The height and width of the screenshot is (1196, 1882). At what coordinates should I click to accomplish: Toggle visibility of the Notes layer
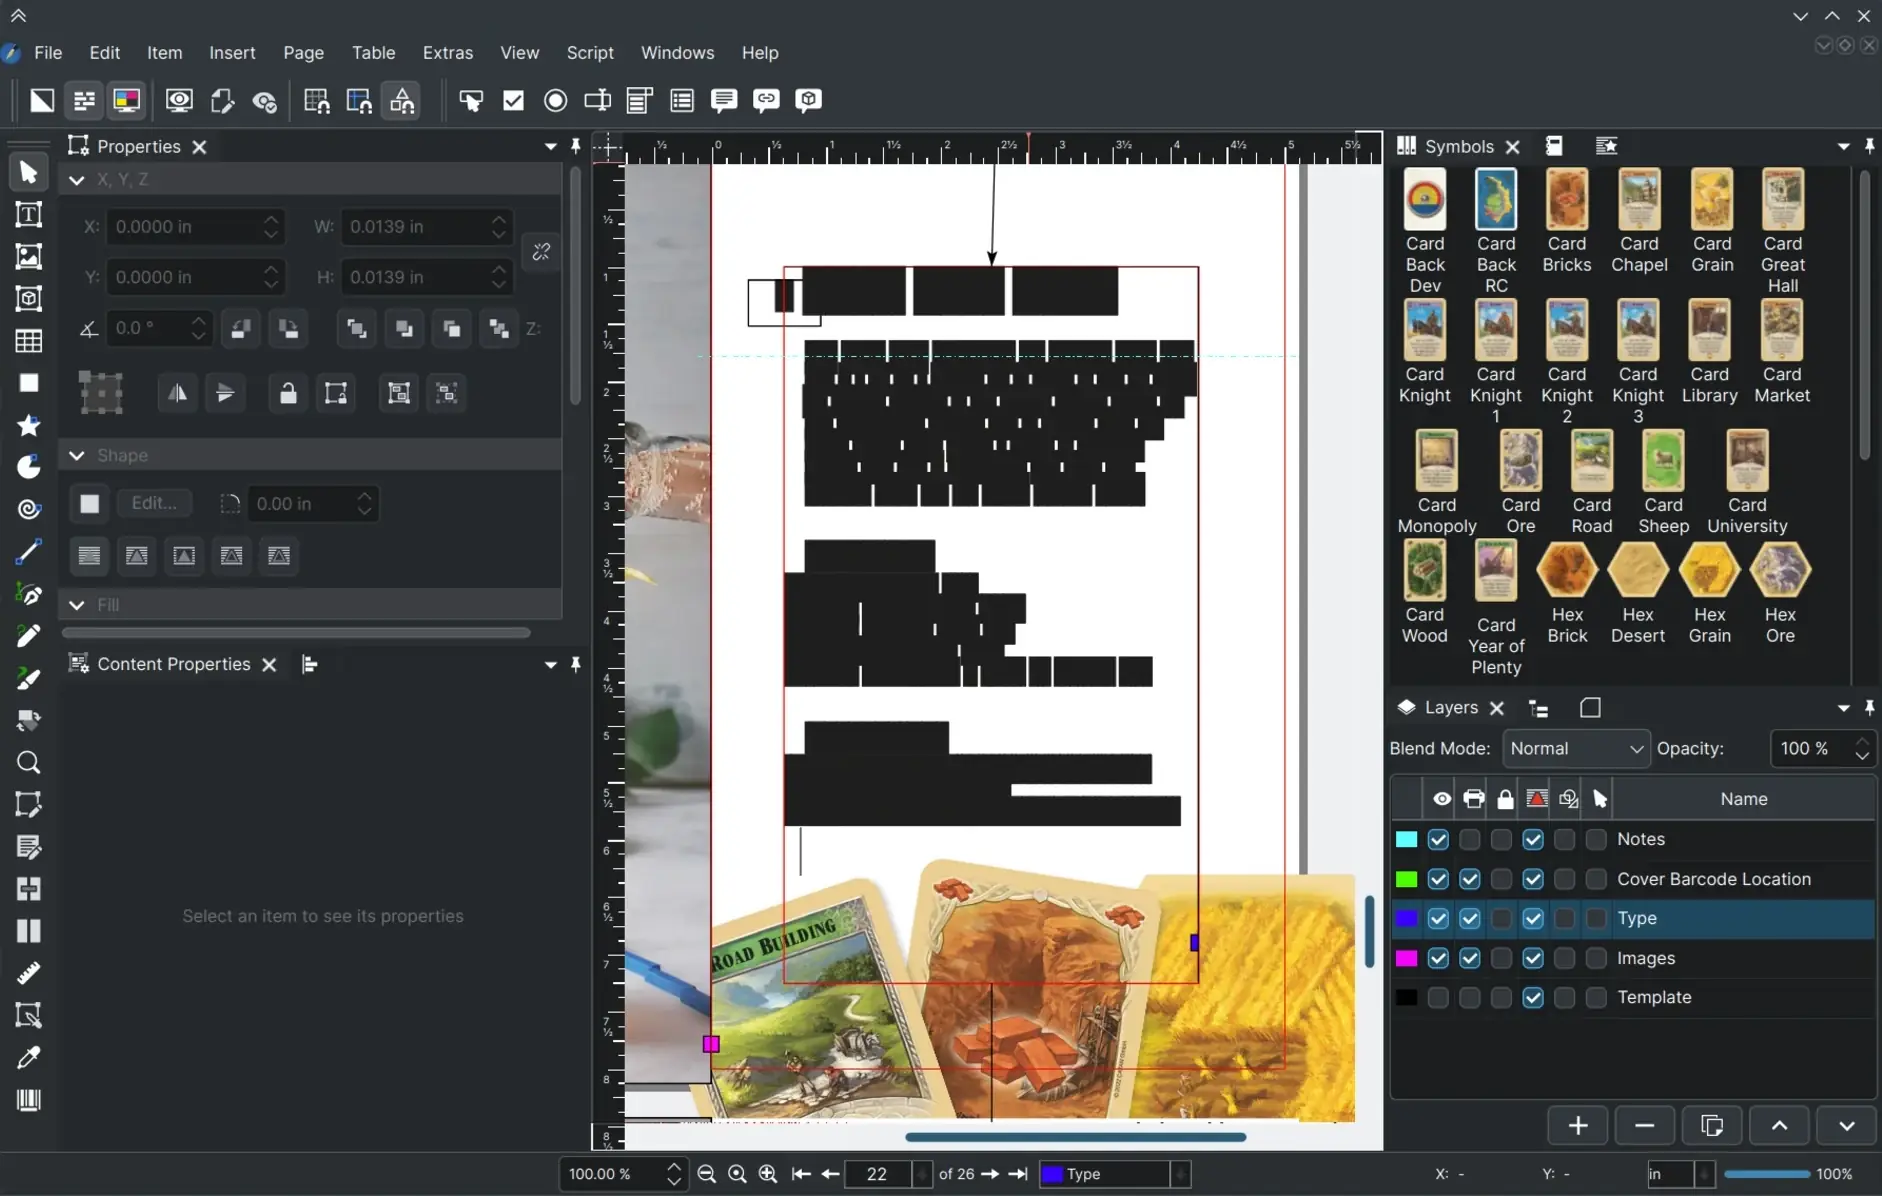click(x=1438, y=840)
